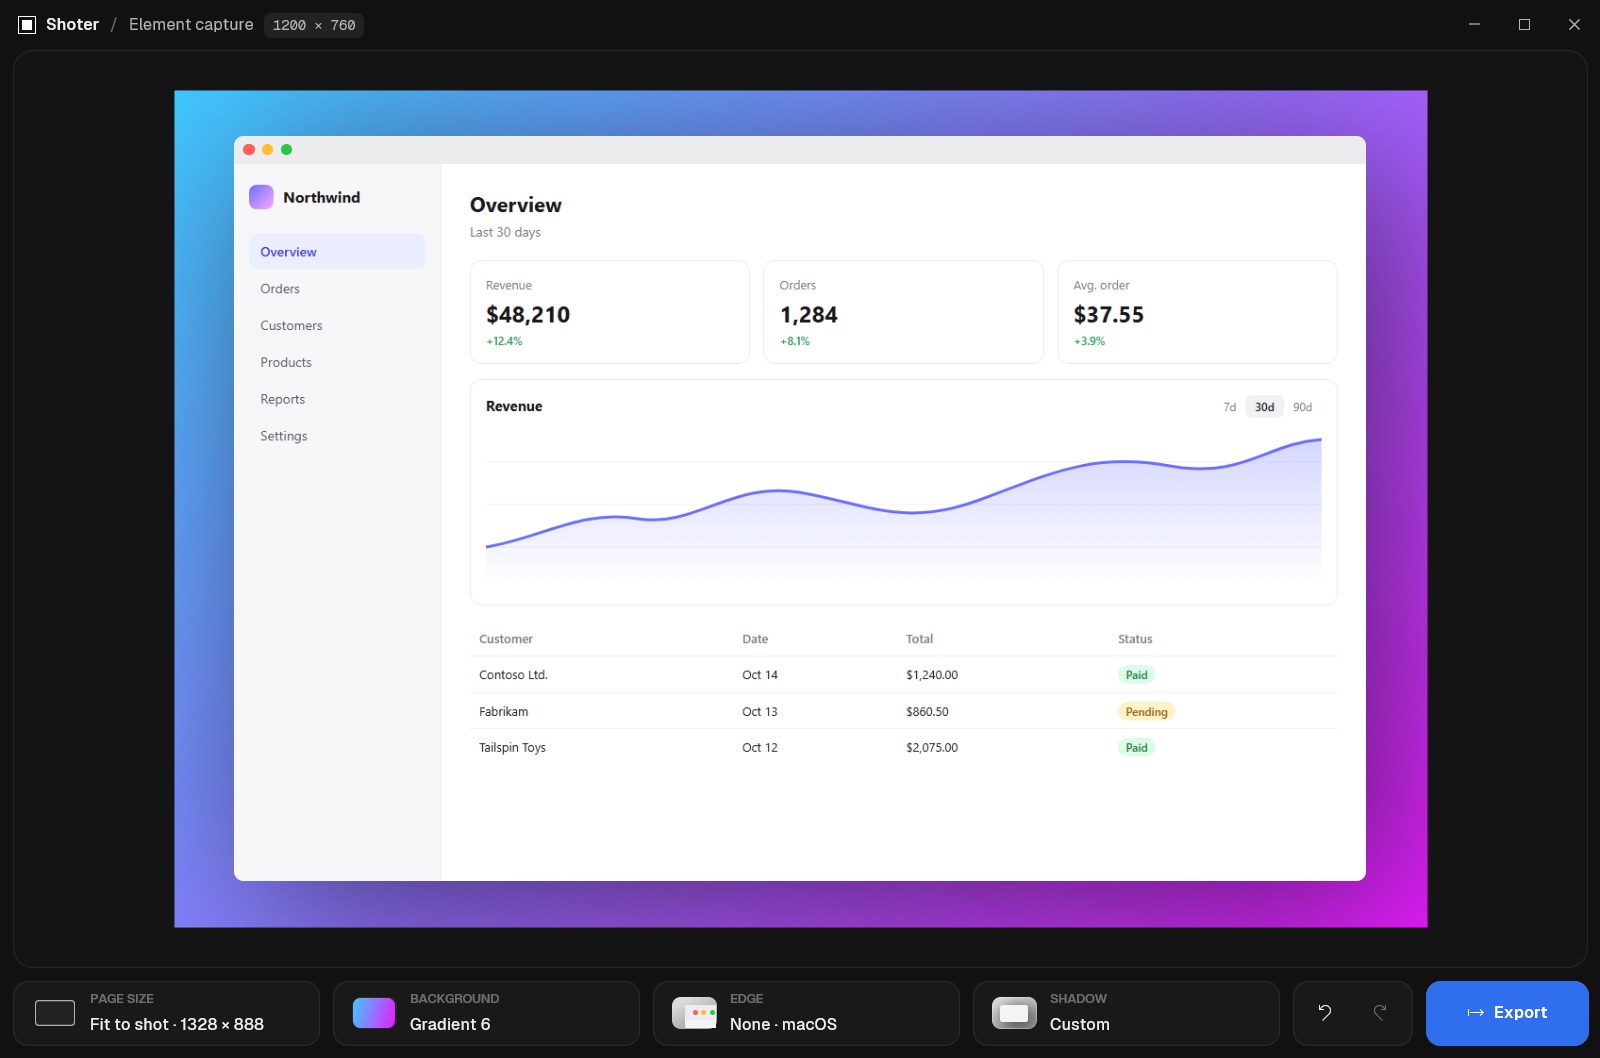Switch revenue chart to 90d range
This screenshot has width=1600, height=1058.
click(1302, 407)
